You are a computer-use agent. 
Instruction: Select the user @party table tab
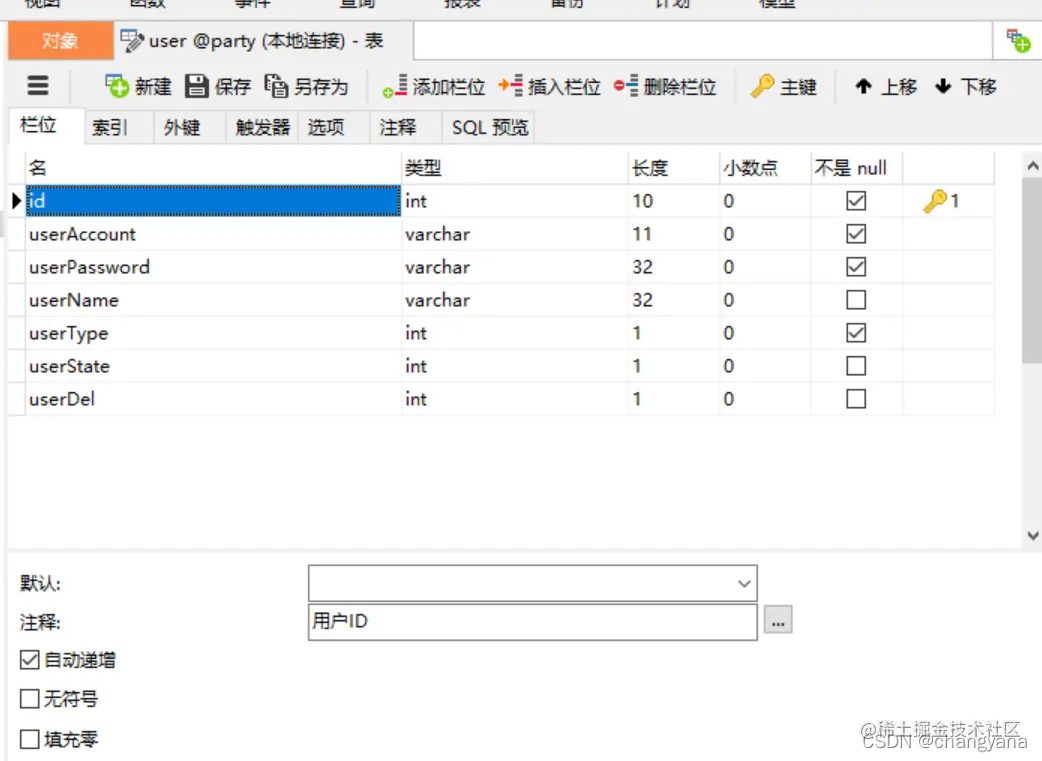pyautogui.click(x=263, y=41)
